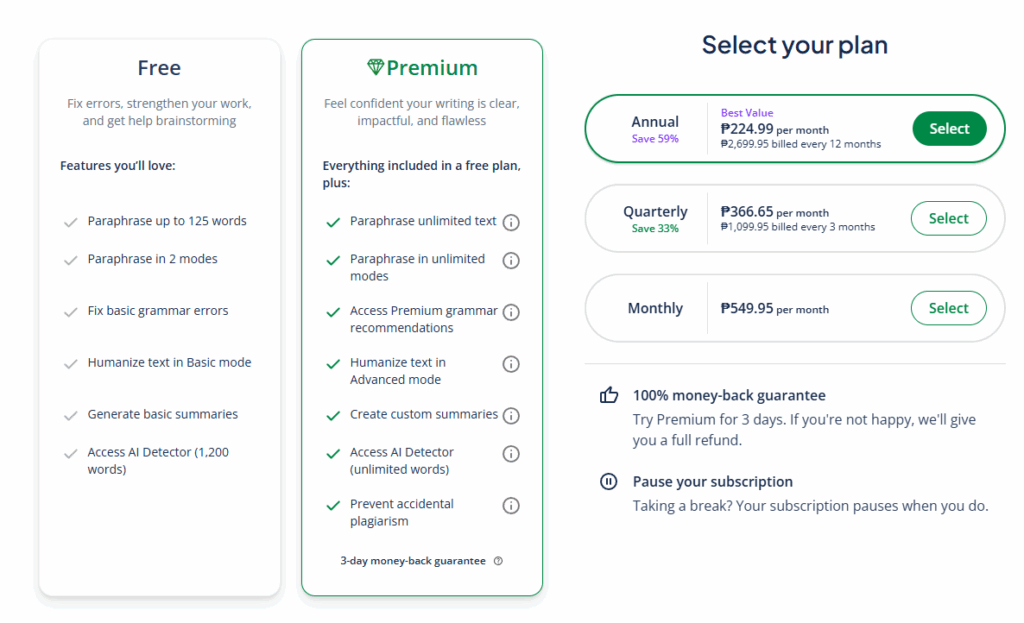Click info icon beside Paraphrase in unlimited modes

[x=511, y=260]
